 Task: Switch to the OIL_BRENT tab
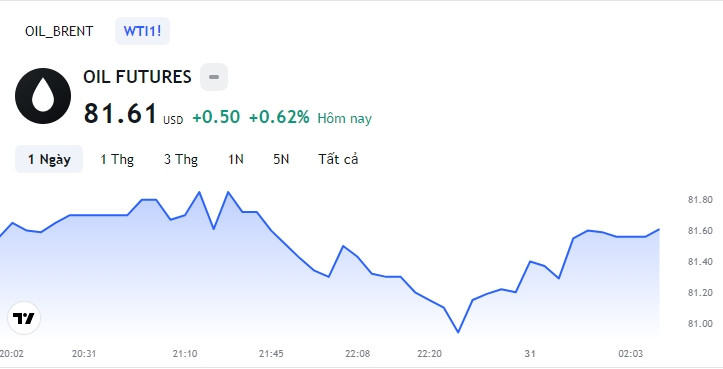59,31
